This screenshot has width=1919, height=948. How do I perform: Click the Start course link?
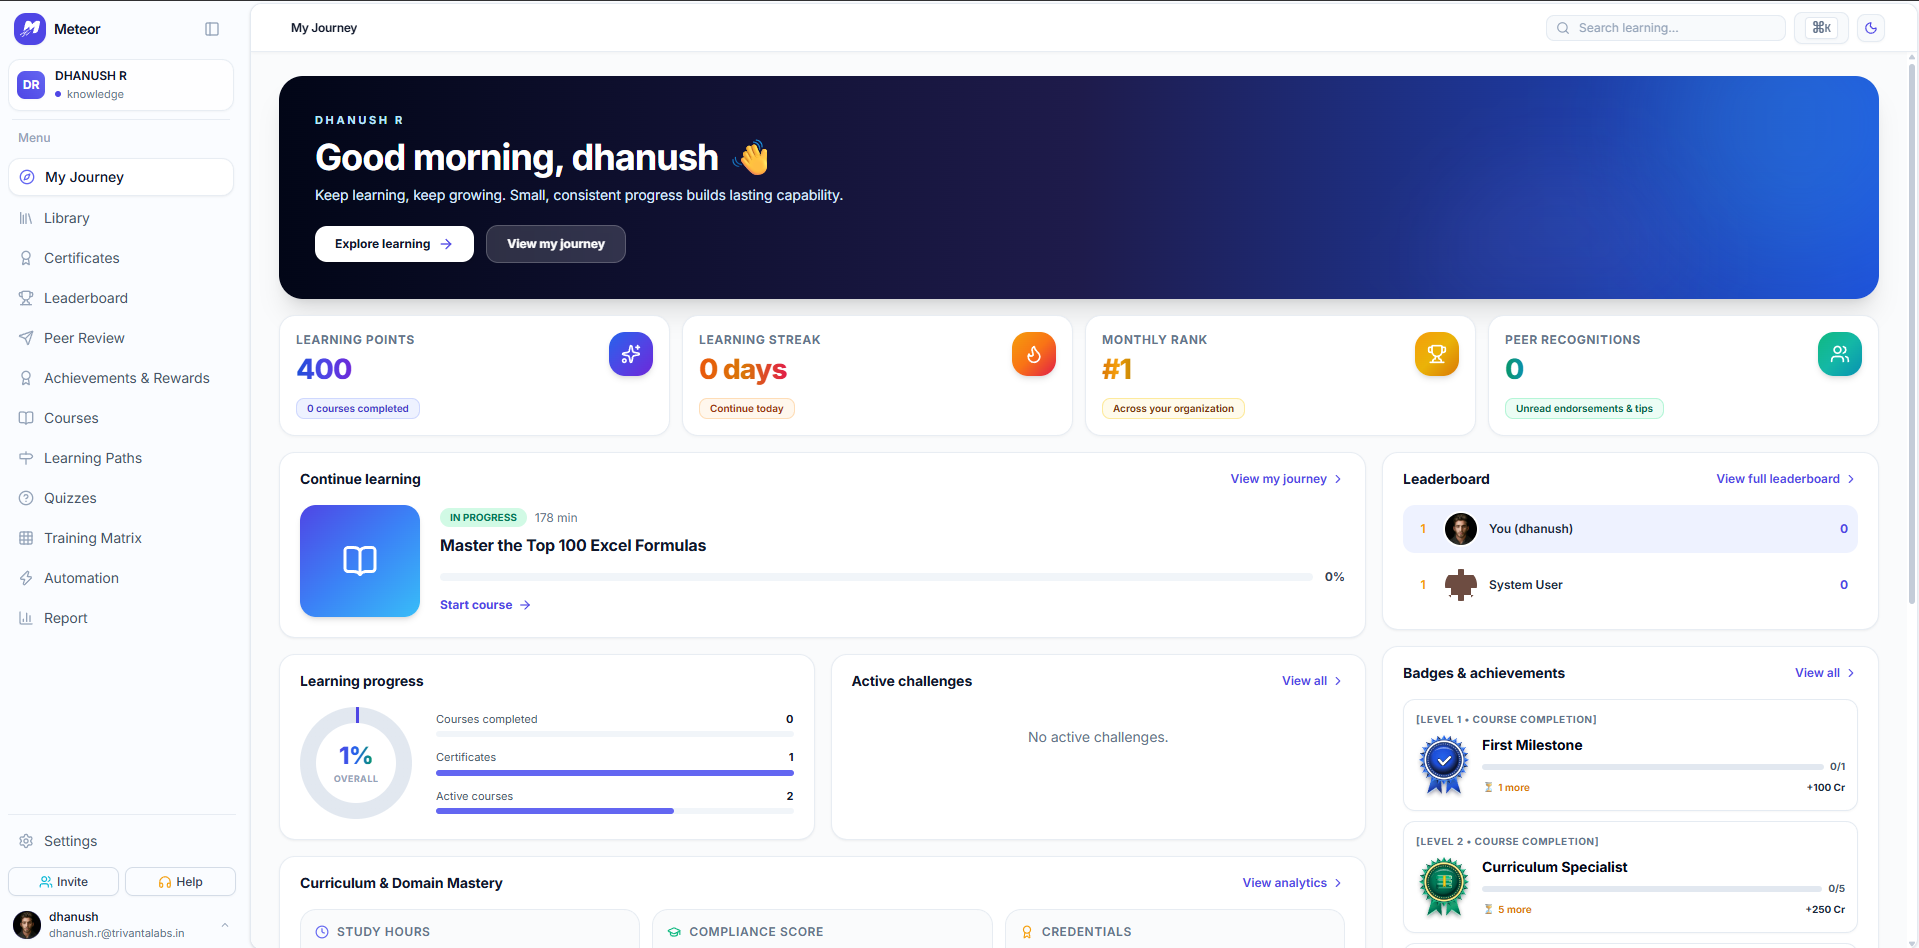tap(485, 605)
